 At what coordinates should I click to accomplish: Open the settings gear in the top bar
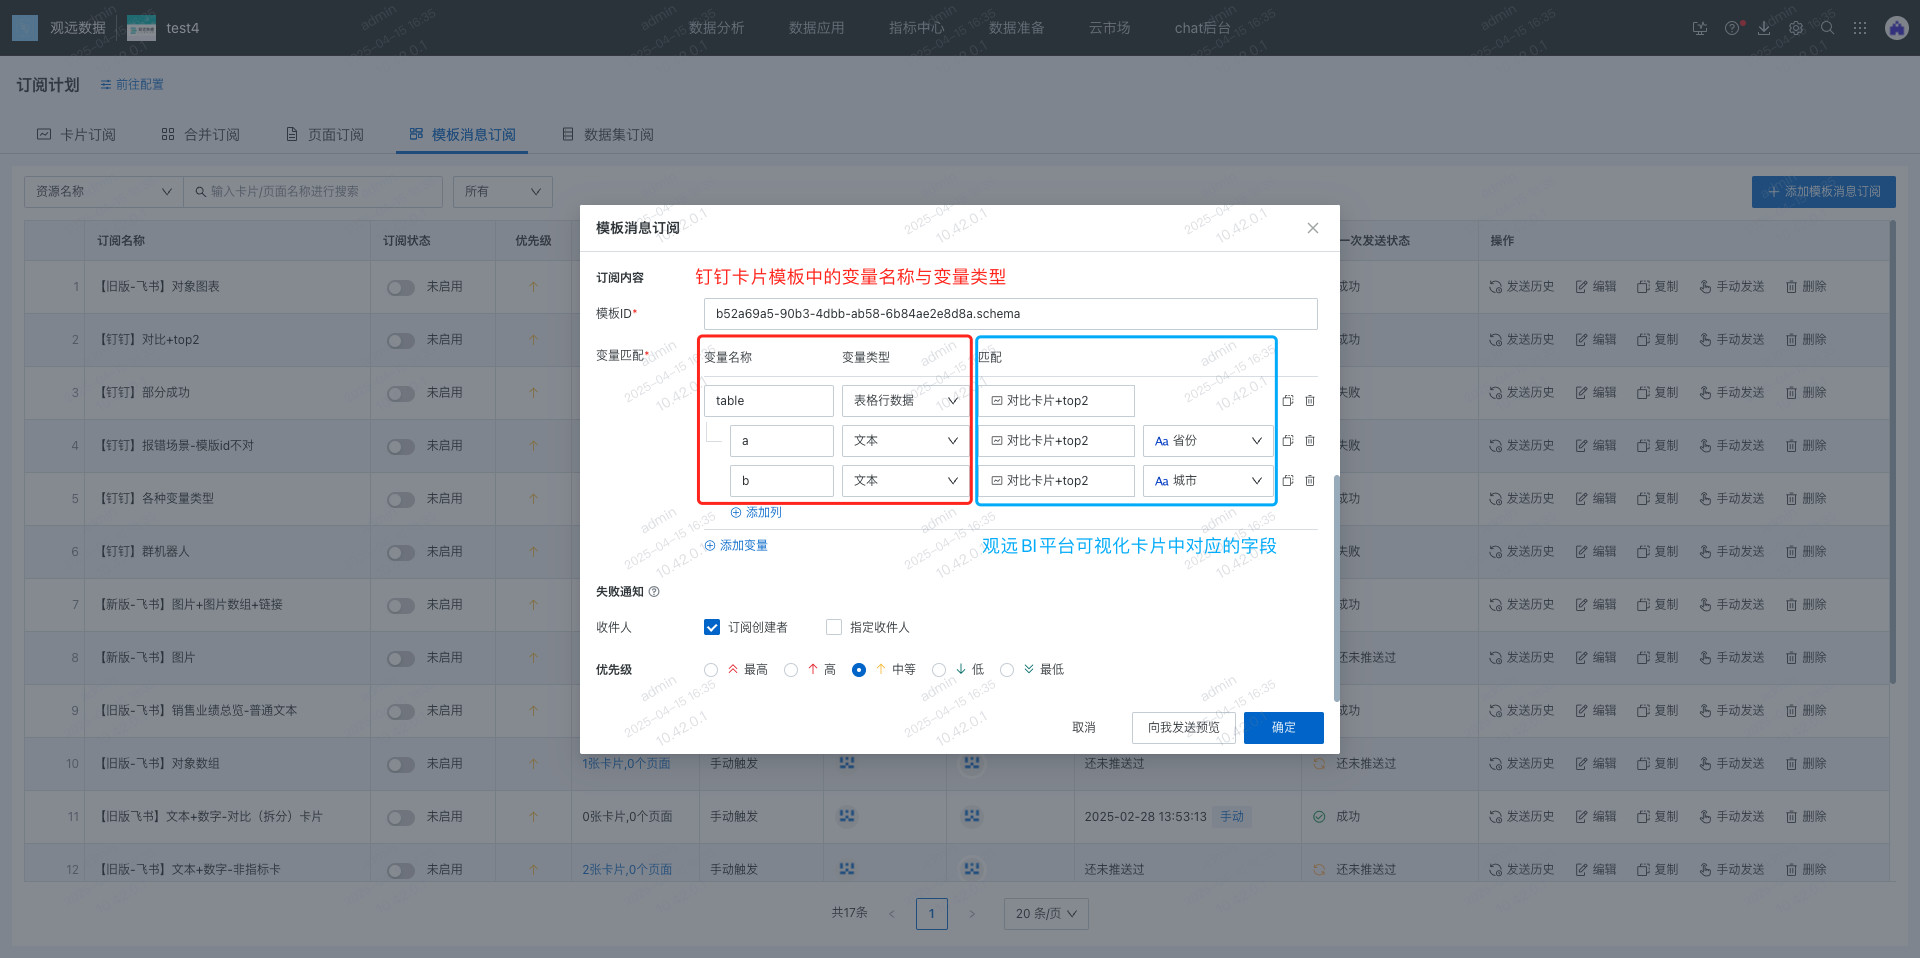point(1796,28)
